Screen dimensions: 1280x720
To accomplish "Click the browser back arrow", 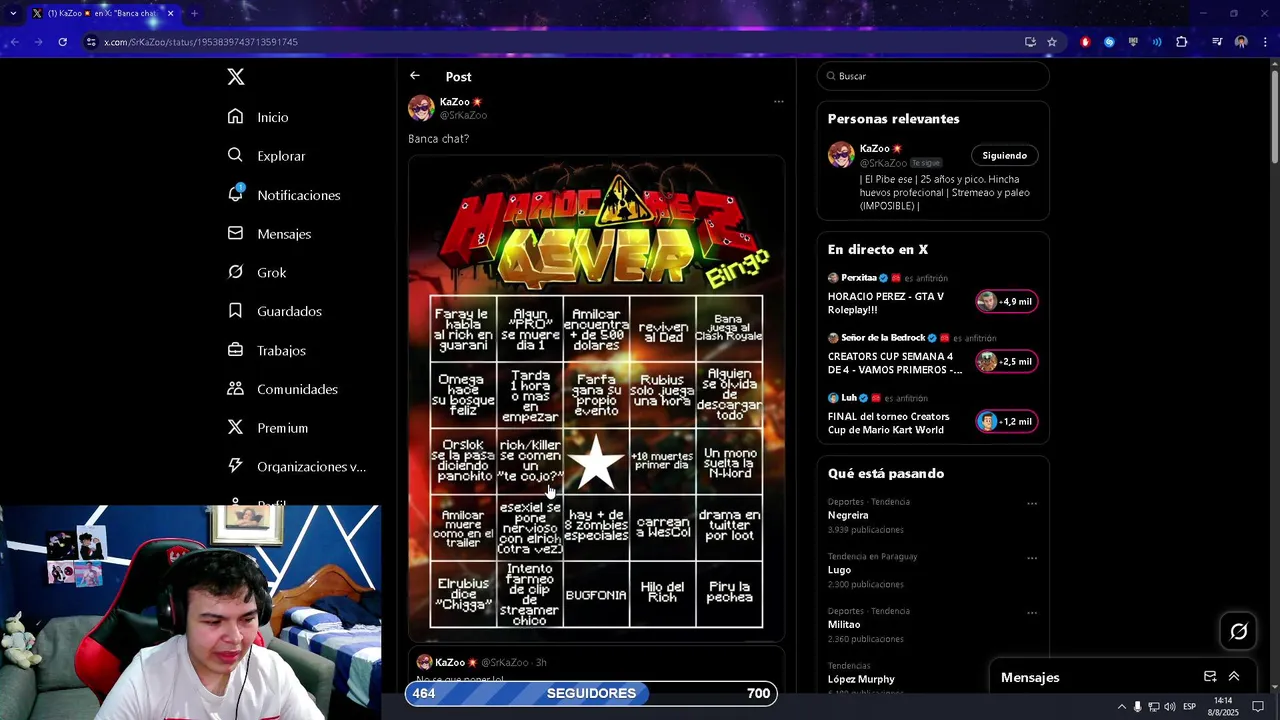I will tap(14, 42).
